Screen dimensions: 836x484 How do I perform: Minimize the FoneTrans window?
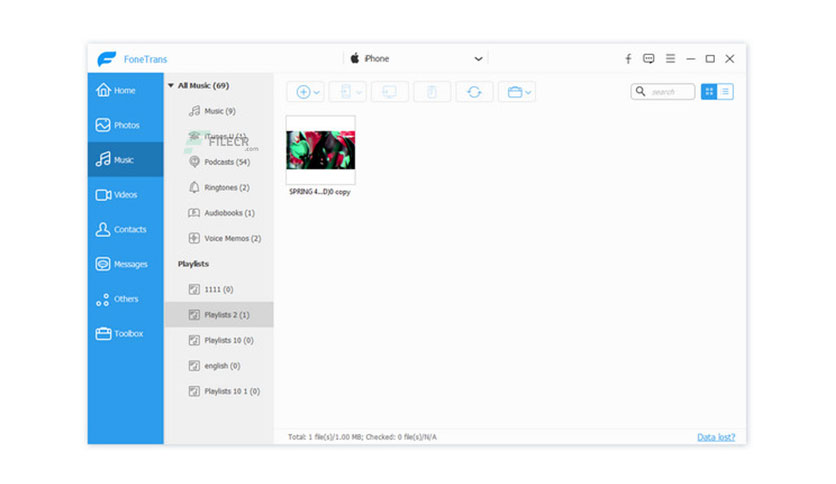pos(690,59)
